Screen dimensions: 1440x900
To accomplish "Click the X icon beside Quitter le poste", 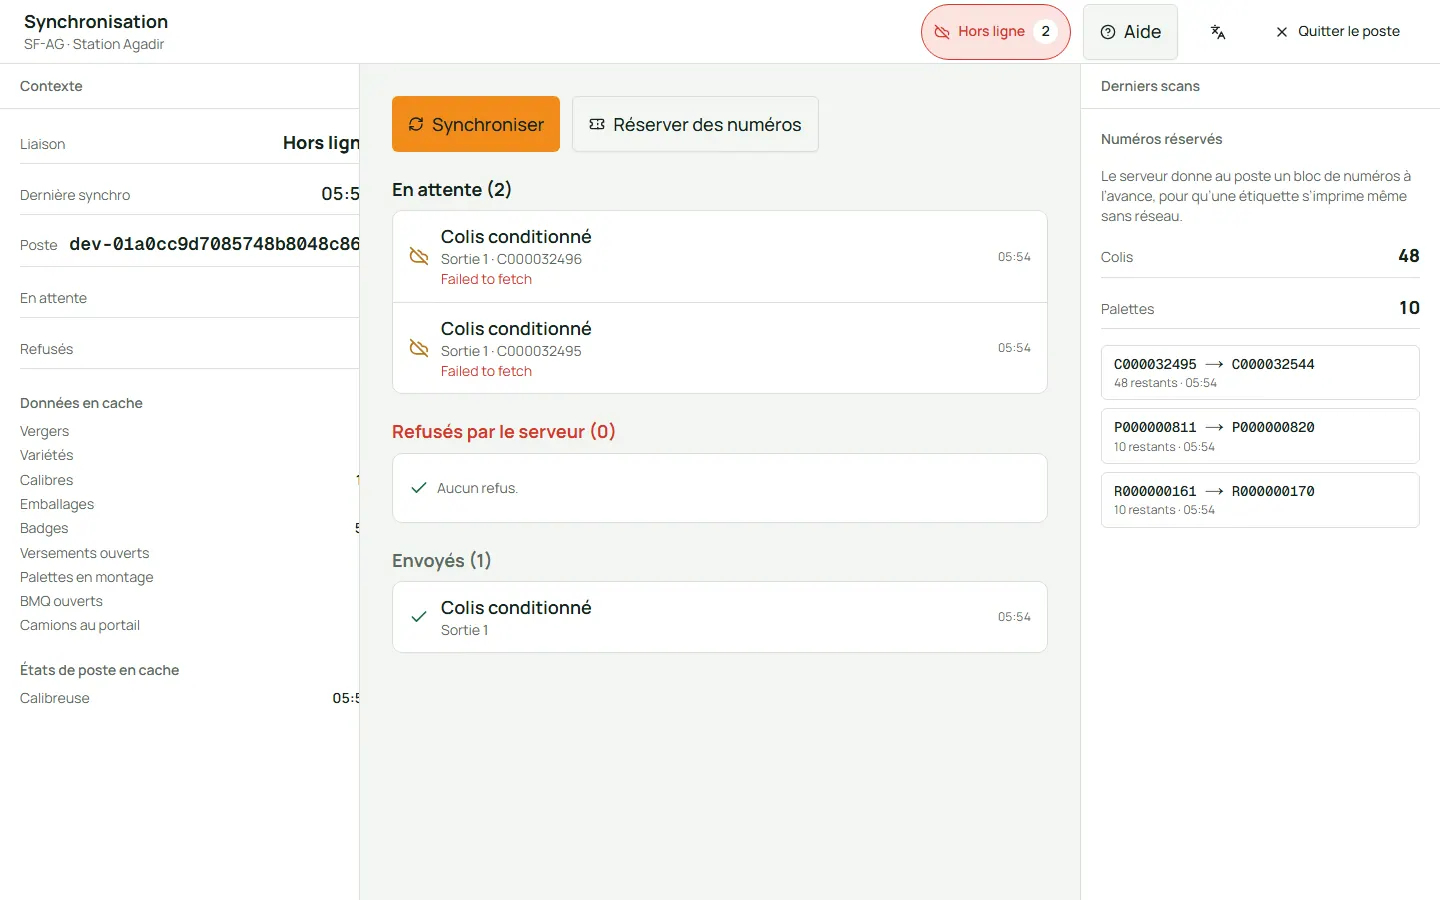I will 1282,32.
